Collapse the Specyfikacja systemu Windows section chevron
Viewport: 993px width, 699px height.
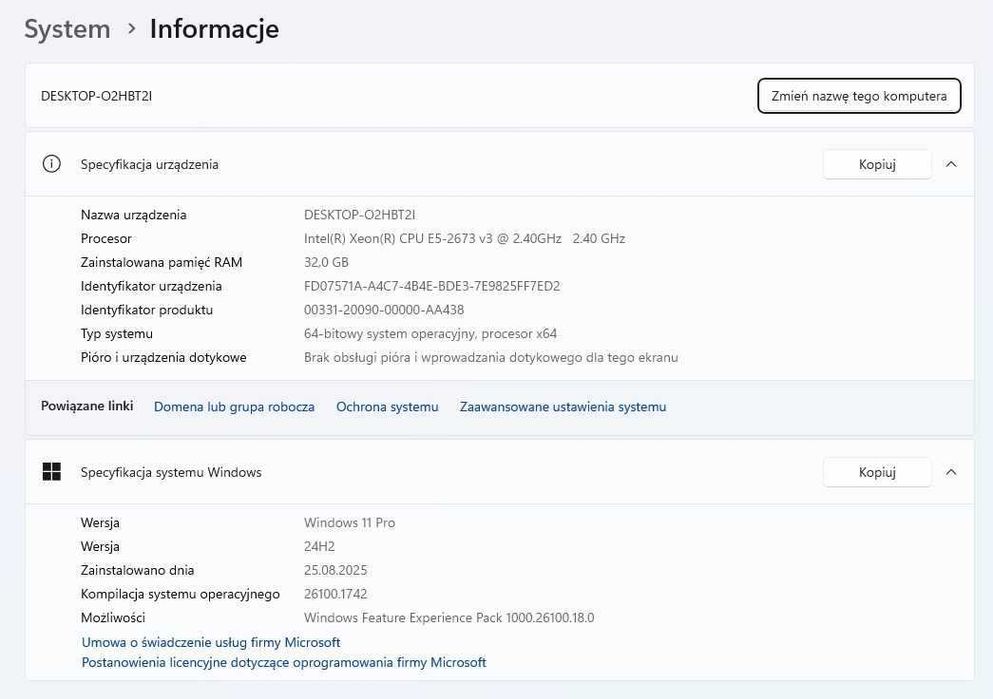pyautogui.click(x=951, y=472)
